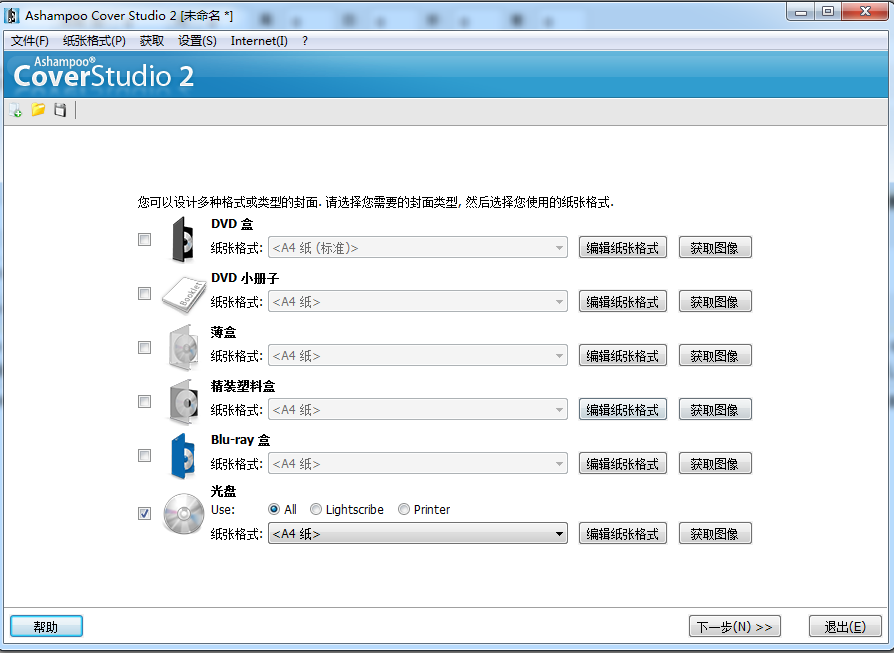Screen dimensions: 894x653
Task: Click the 光盘 disc icon
Action: (x=183, y=514)
